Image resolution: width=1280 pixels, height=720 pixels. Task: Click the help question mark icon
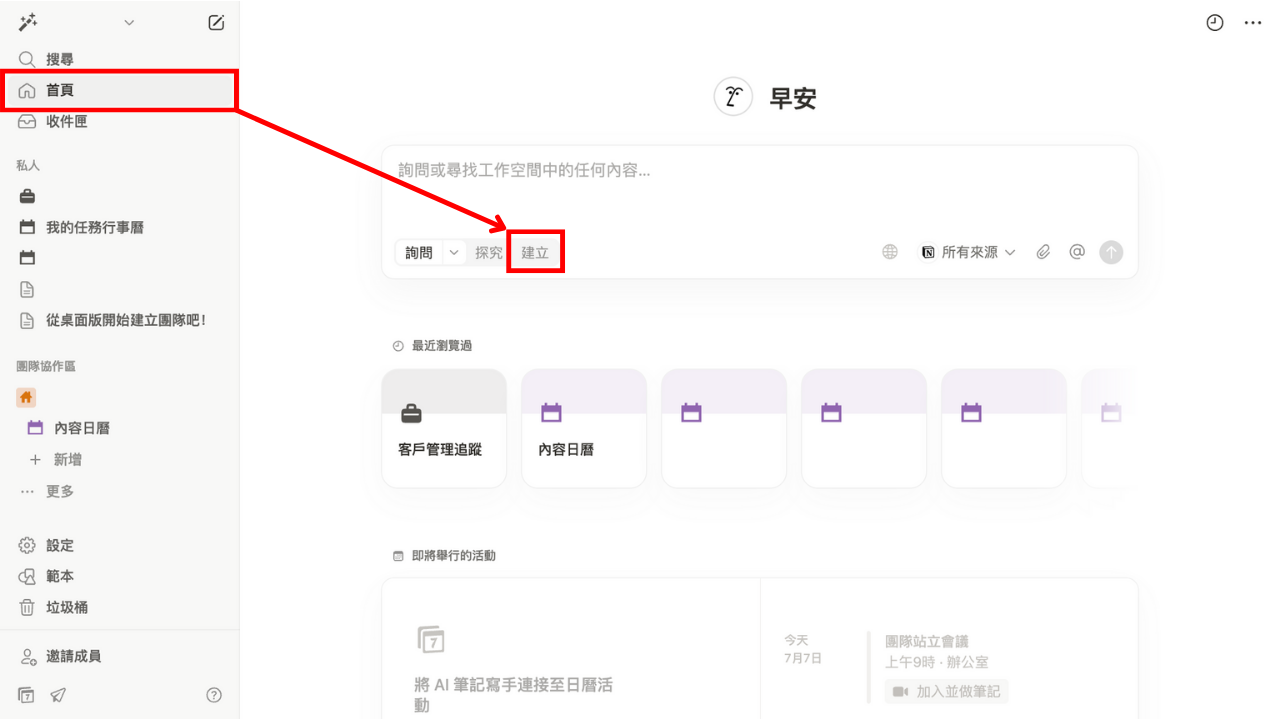click(214, 695)
